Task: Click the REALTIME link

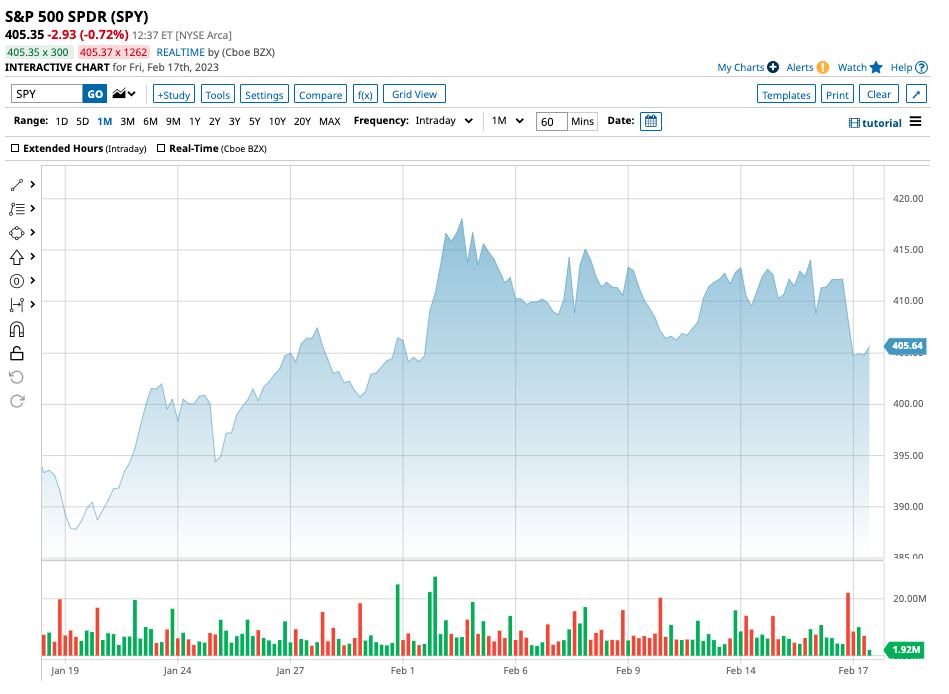Action: [180, 52]
